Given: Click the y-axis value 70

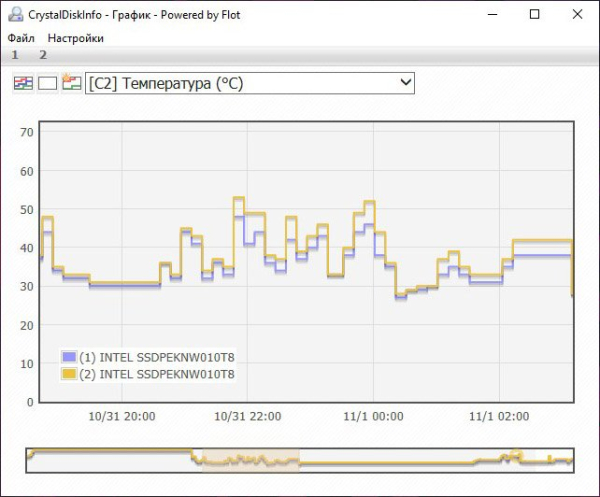Looking at the screenshot, I should pyautogui.click(x=27, y=132).
